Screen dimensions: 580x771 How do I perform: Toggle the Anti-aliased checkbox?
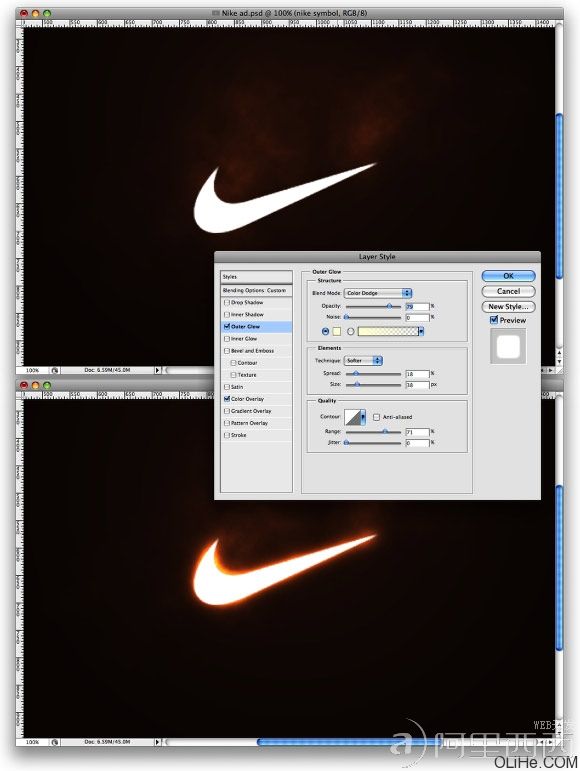(377, 417)
